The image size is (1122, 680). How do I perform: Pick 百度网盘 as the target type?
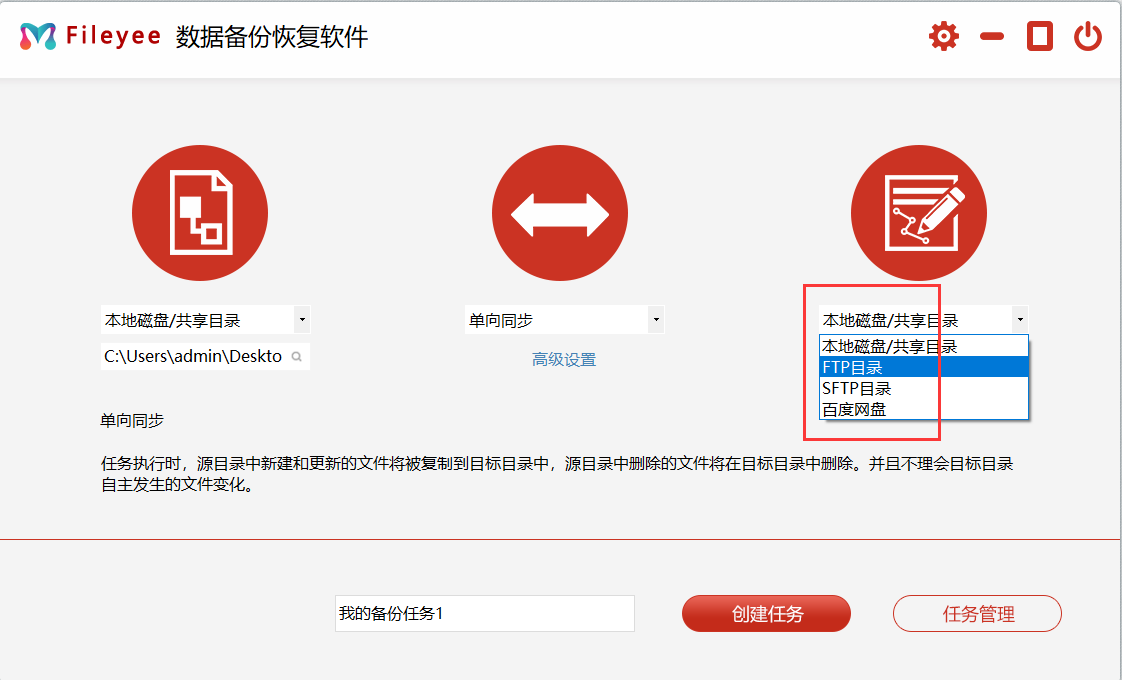[923, 409]
